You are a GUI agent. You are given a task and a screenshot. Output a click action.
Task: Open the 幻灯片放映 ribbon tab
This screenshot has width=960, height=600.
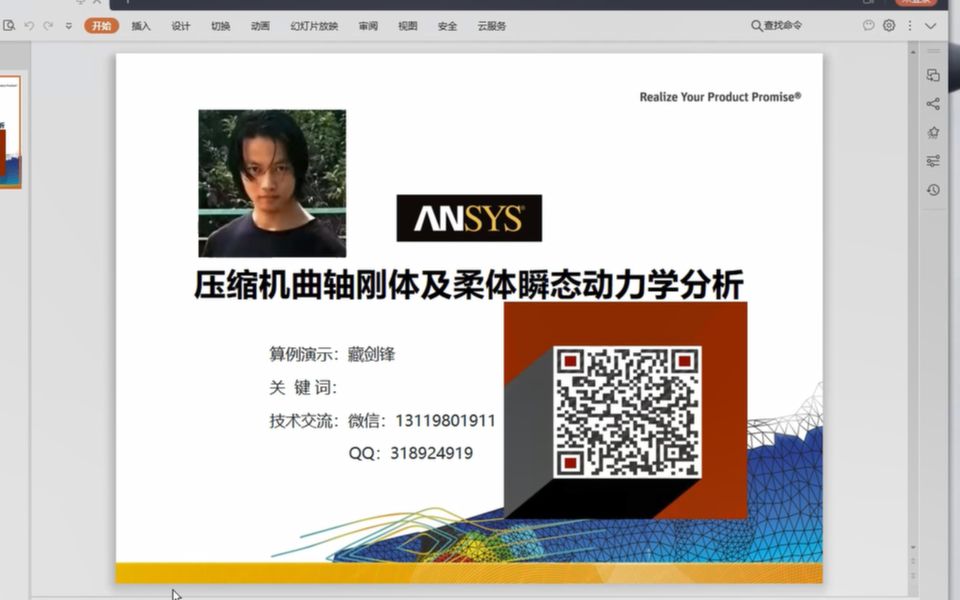(x=316, y=27)
